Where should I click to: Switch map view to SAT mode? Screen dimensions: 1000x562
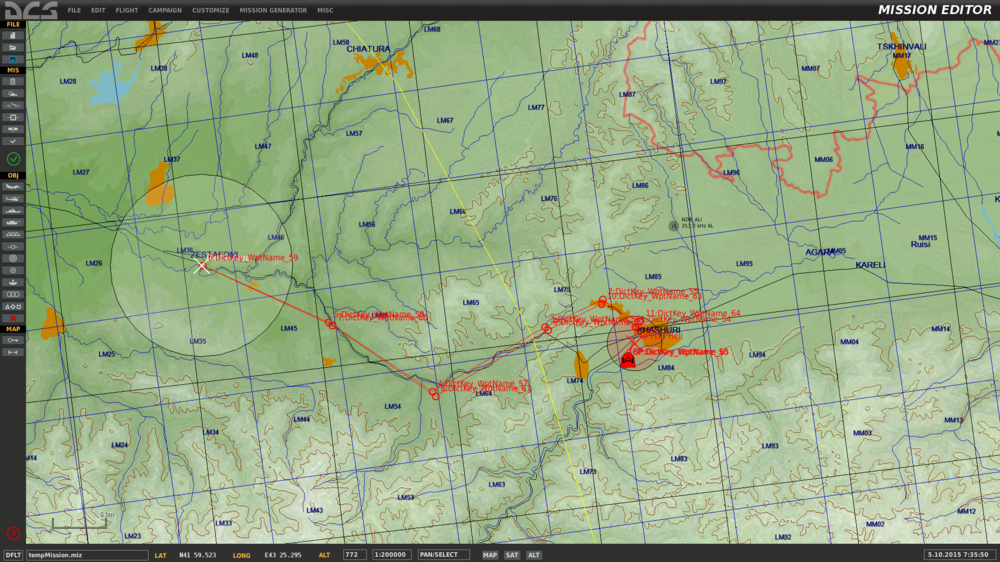(511, 555)
